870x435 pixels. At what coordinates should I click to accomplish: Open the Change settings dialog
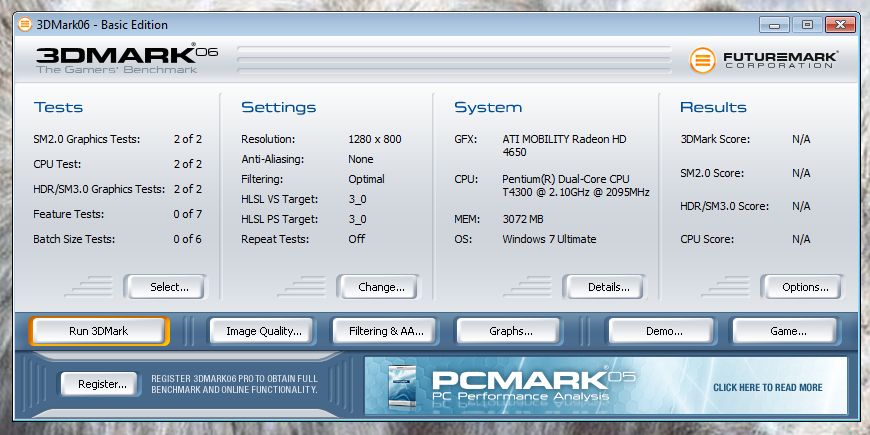377,287
